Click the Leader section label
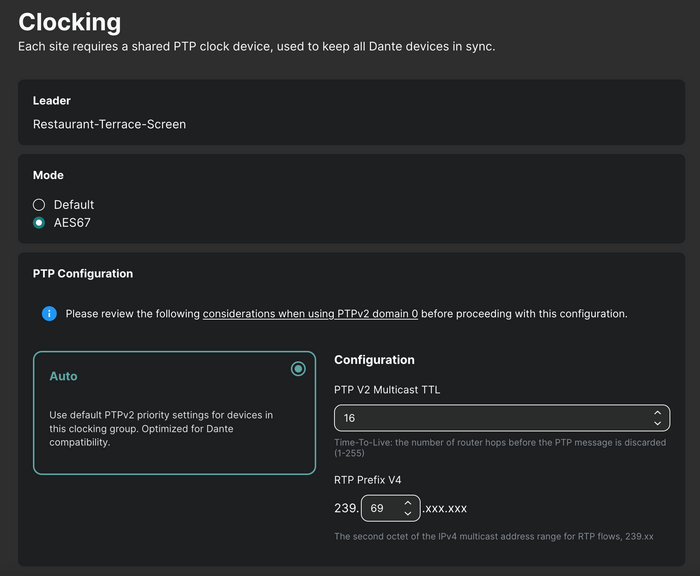The width and height of the screenshot is (700, 576). (x=52, y=101)
